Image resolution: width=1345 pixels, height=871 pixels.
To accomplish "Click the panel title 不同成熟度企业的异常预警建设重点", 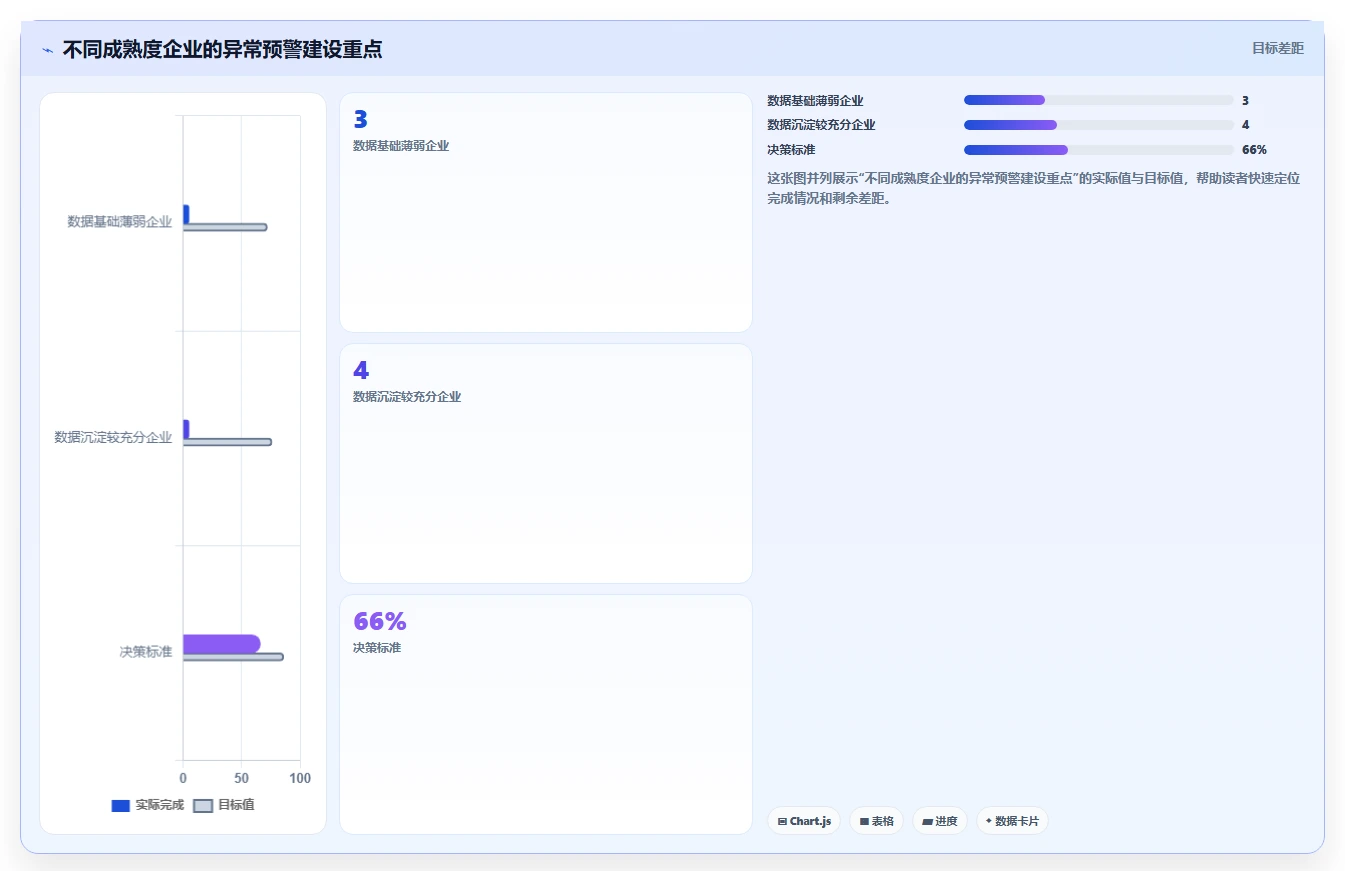I will click(x=222, y=49).
